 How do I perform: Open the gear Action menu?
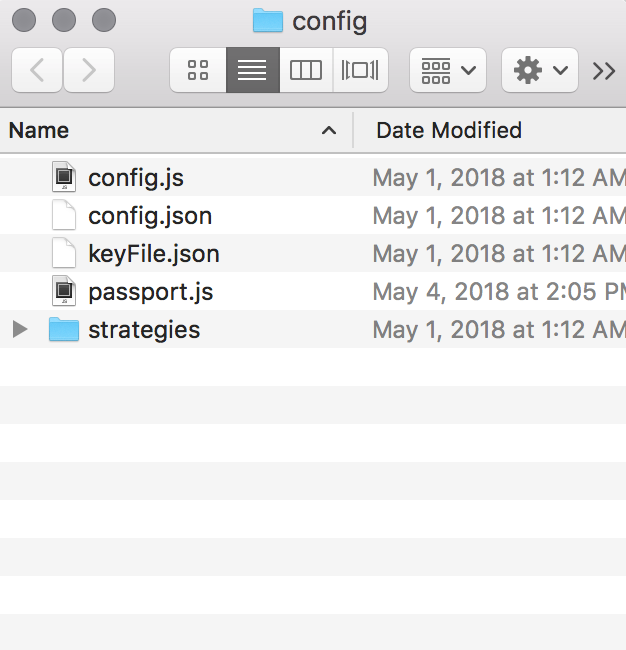point(540,70)
